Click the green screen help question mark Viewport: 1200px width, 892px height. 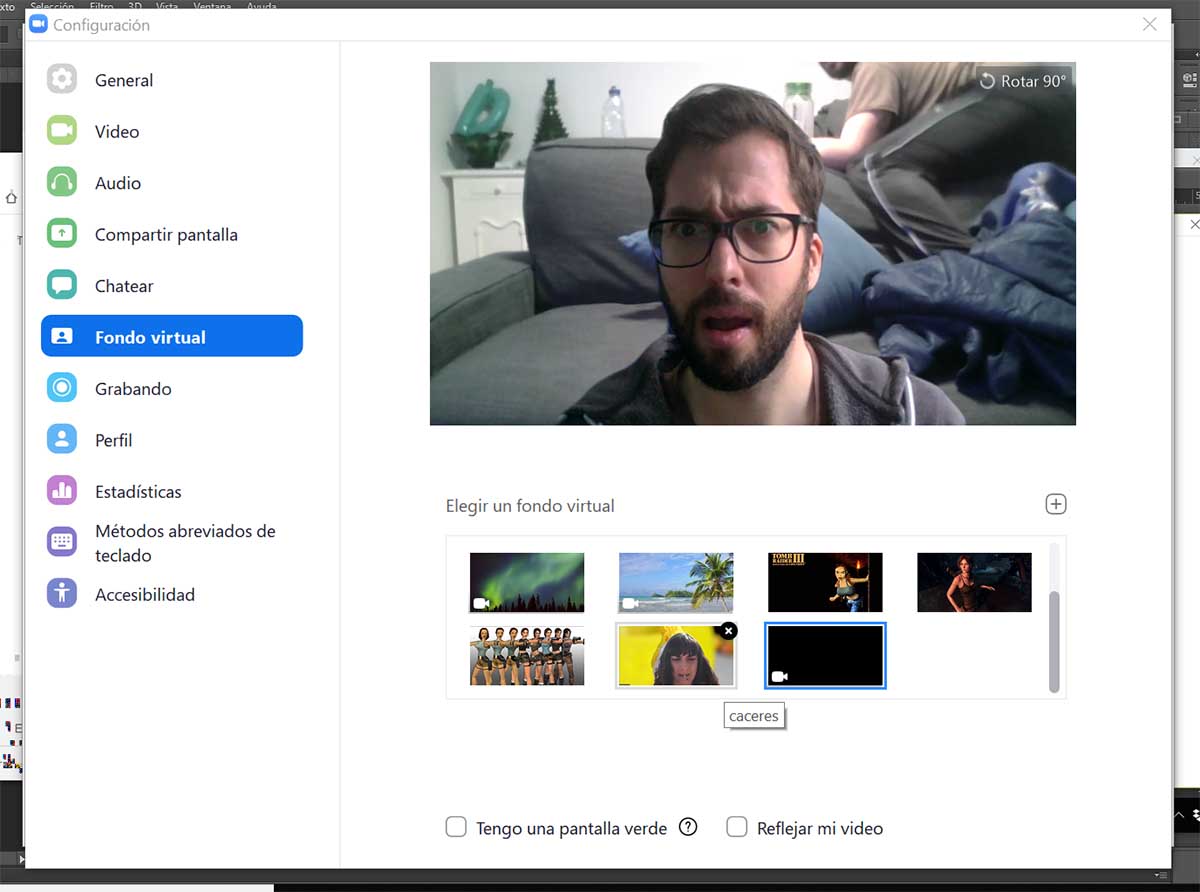[x=688, y=827]
